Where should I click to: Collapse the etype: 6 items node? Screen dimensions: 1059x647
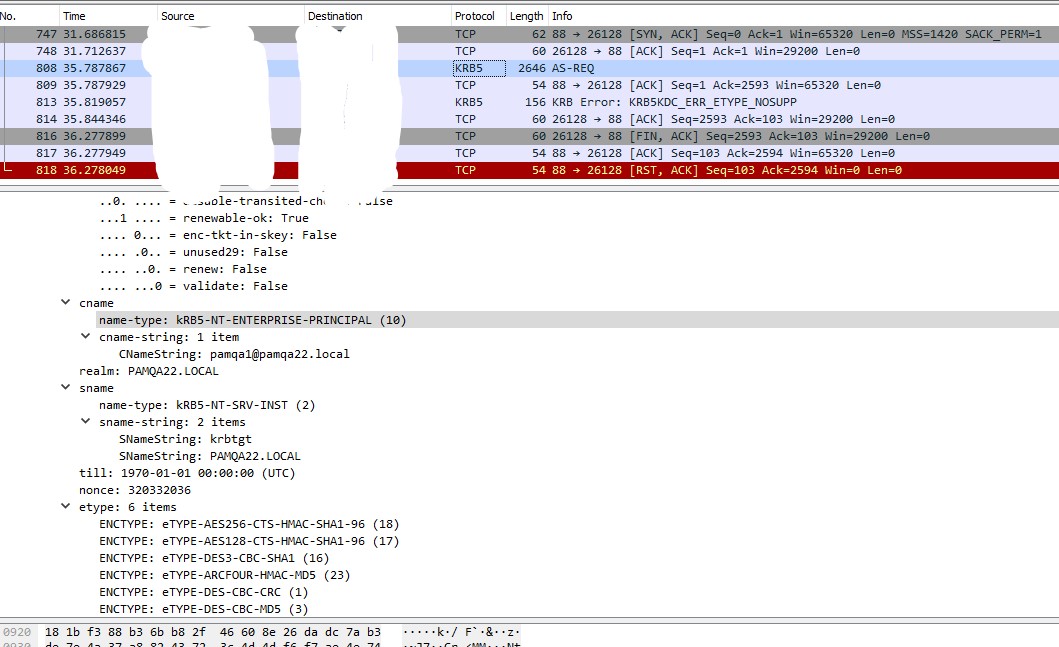(x=66, y=507)
